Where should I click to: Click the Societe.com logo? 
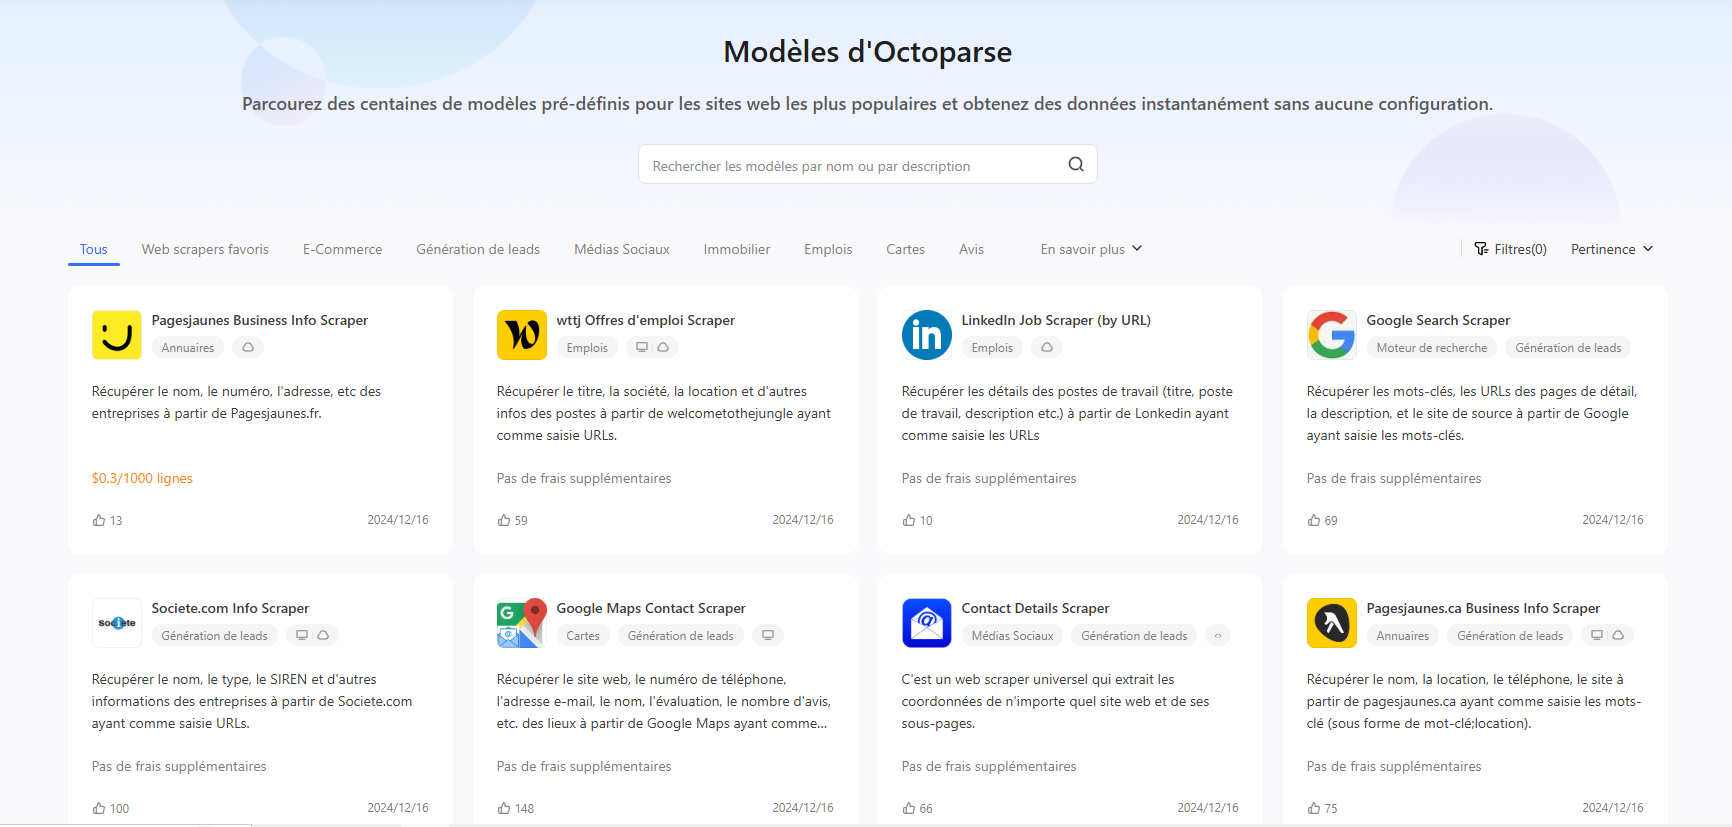tap(117, 623)
